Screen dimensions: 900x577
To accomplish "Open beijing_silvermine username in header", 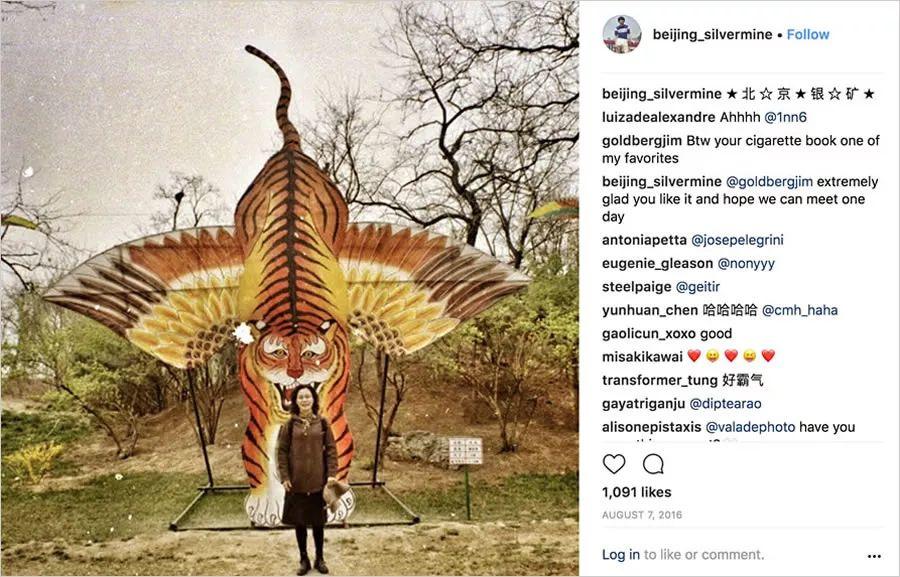I will [712, 34].
